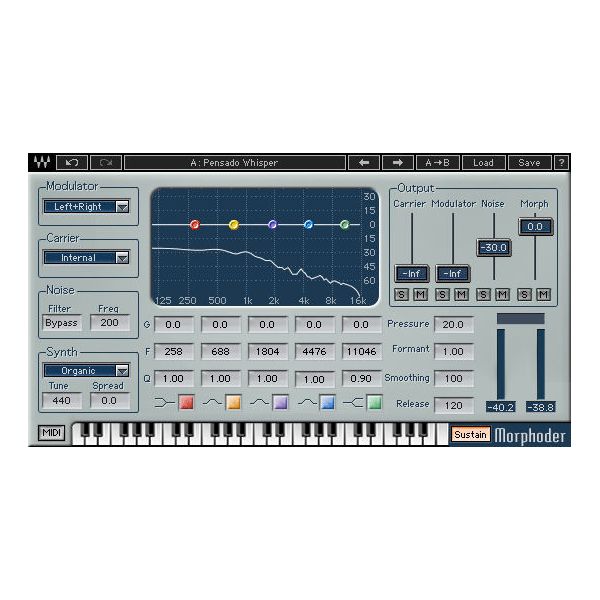
Task: Open the Modulator Left+Right dropdown
Action: coord(86,207)
